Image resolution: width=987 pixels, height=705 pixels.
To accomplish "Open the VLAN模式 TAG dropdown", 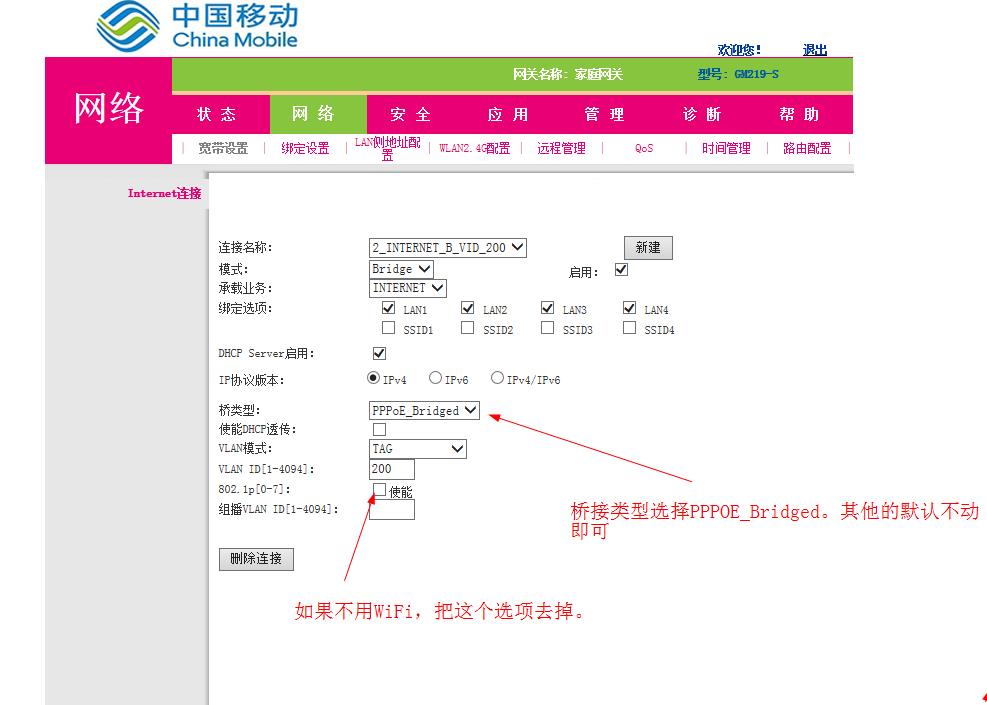I will tap(418, 448).
